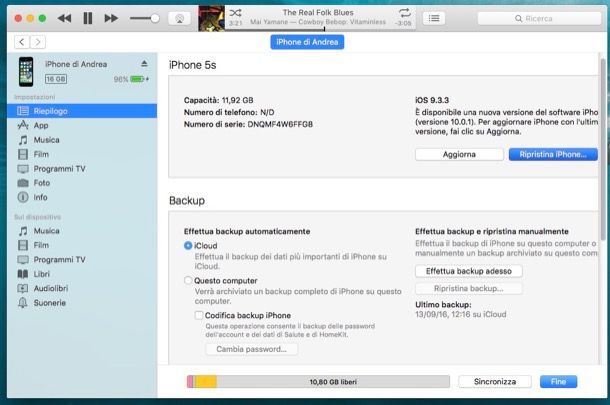The height and width of the screenshot is (405, 610).
Task: Skip back to the previous track
Action: pos(65,18)
